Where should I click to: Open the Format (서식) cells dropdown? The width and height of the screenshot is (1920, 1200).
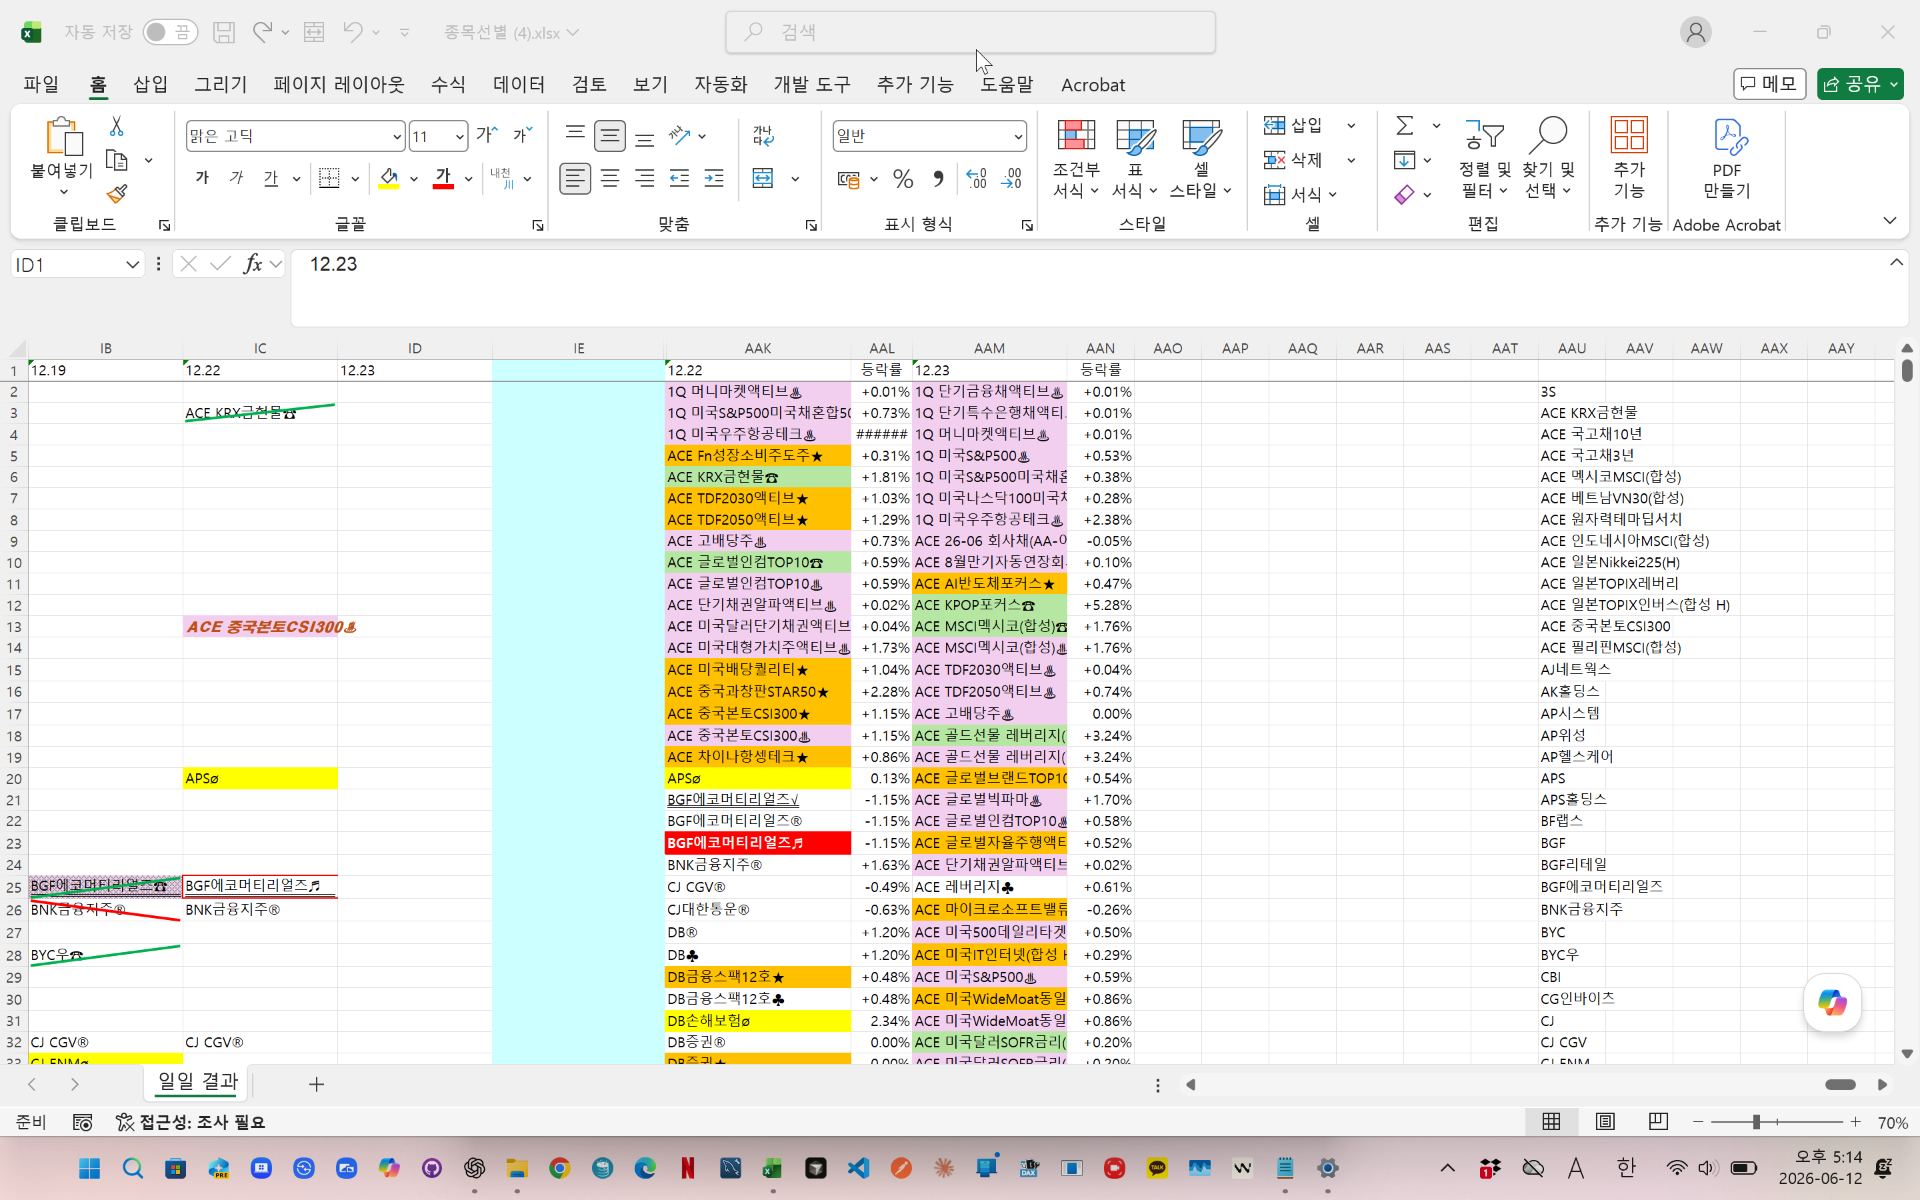click(1301, 194)
